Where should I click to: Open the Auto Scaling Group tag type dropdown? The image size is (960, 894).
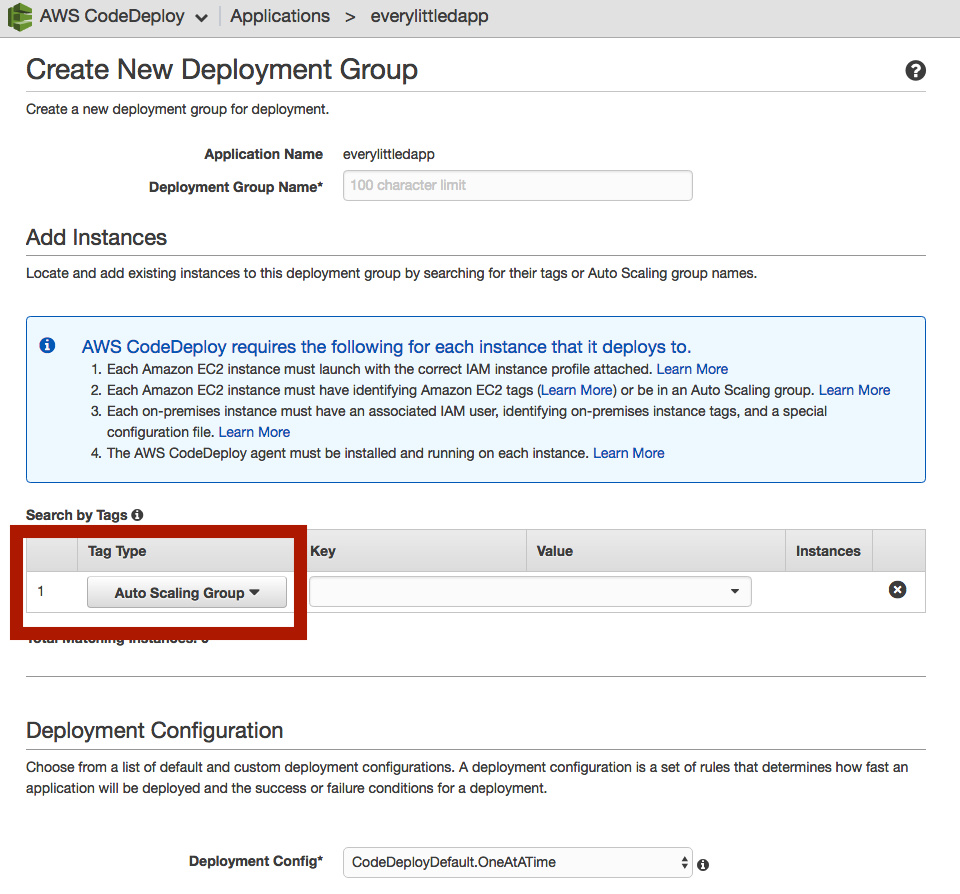click(187, 592)
